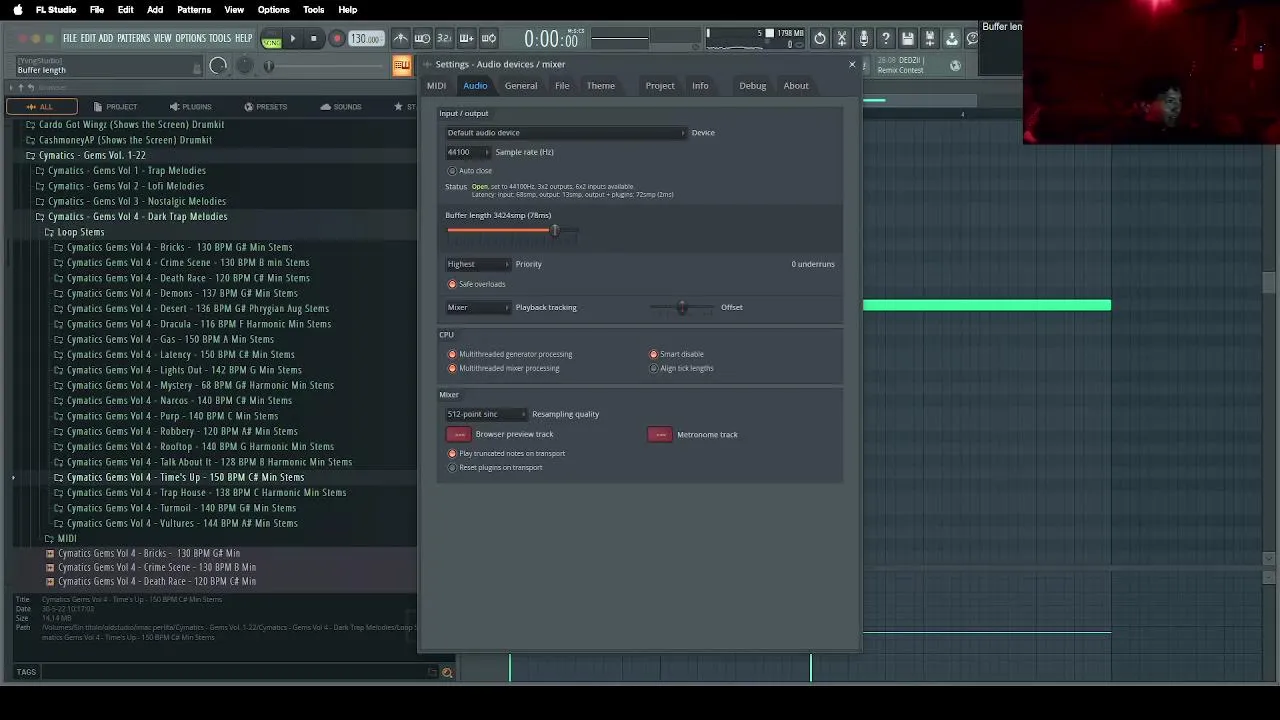Toggle the overdub/blend recording icon
This screenshot has width=1280, height=720.
pyautogui.click(x=466, y=39)
